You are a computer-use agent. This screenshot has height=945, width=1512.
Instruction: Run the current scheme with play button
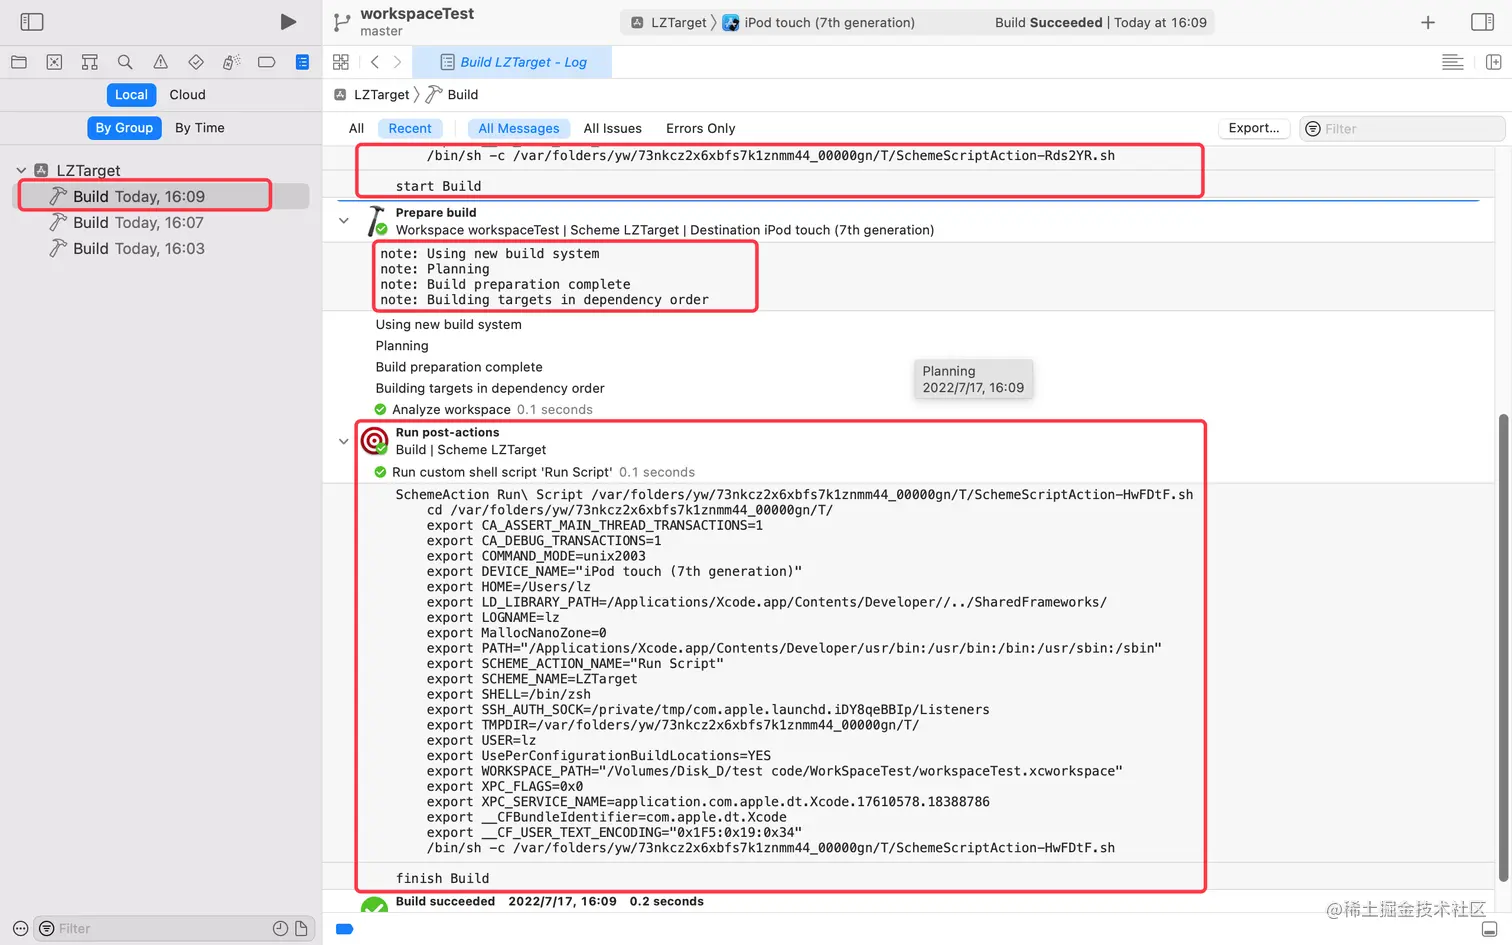click(x=288, y=22)
